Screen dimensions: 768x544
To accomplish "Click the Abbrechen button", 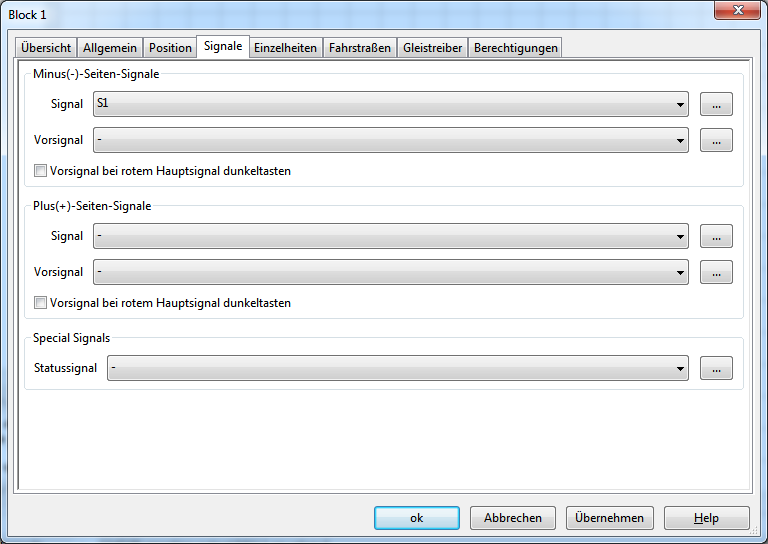I will tap(513, 518).
